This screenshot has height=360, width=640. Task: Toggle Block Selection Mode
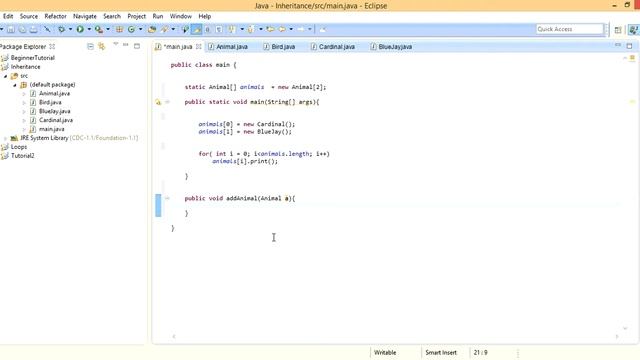(x=207, y=29)
